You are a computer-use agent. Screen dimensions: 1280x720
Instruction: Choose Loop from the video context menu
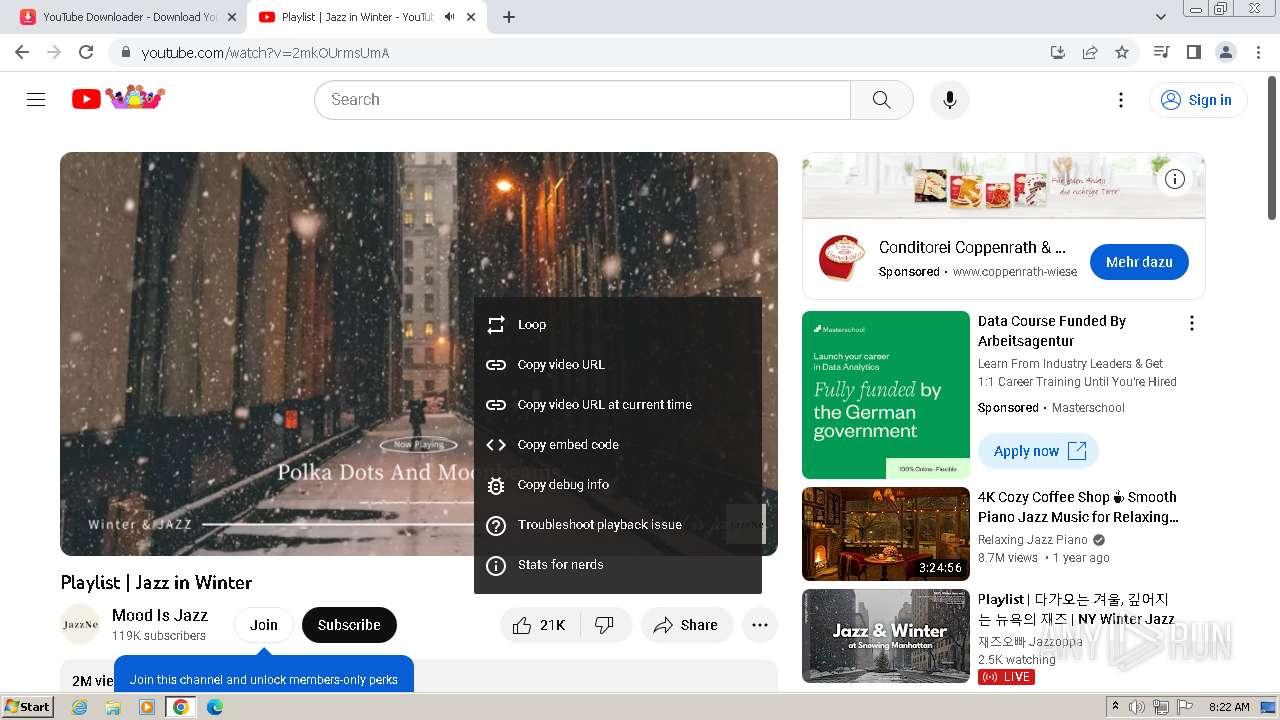[618, 325]
